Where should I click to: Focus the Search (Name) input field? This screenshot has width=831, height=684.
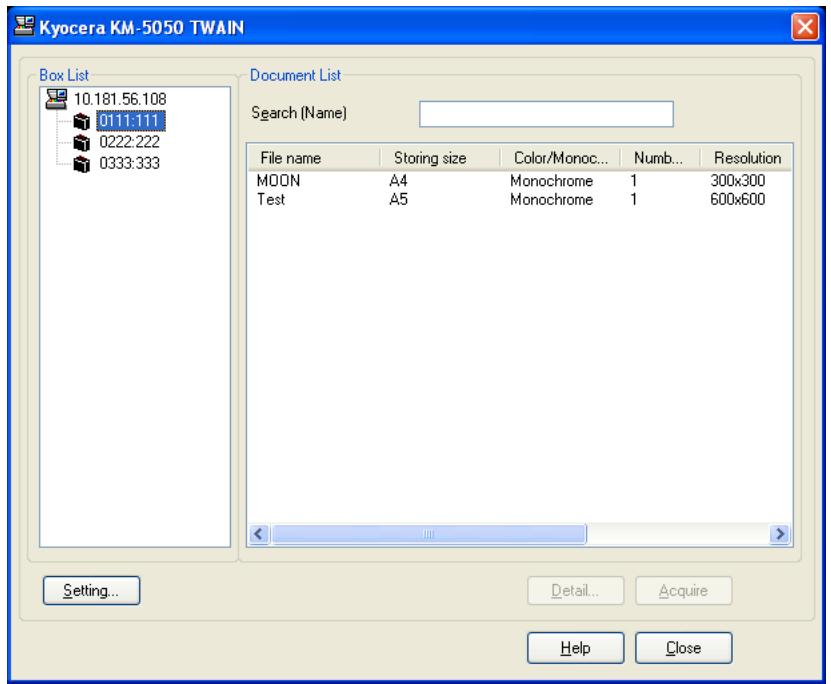tap(546, 114)
